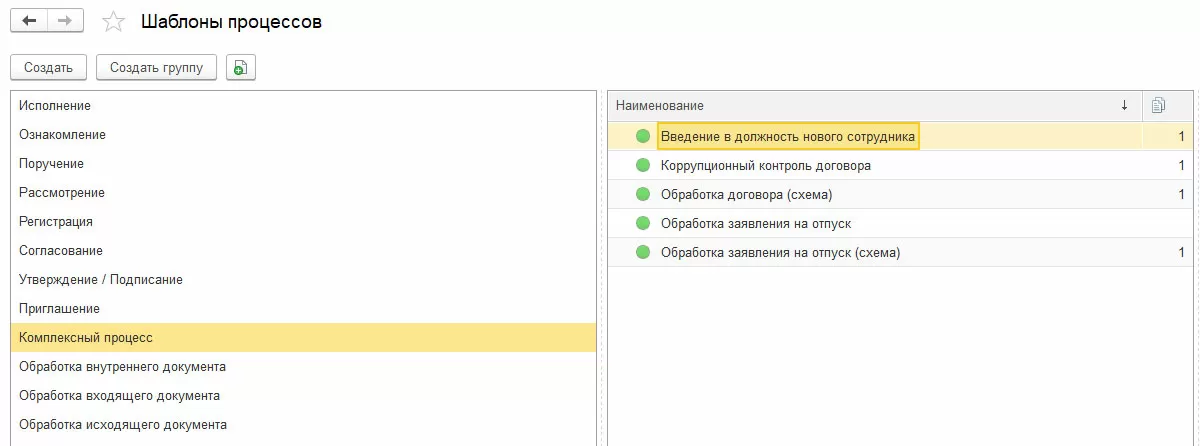Select Обработка исходящего документа in the list

303,424
